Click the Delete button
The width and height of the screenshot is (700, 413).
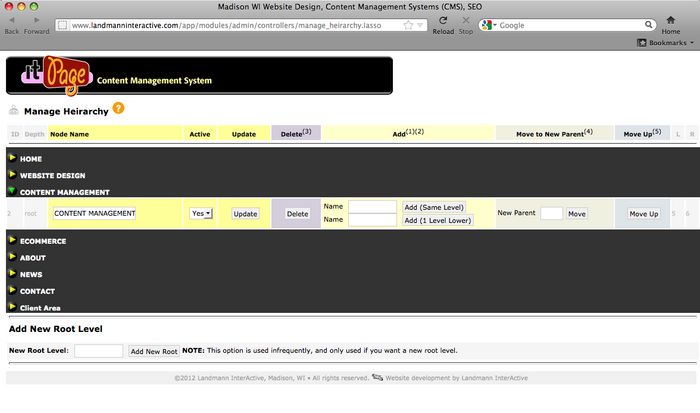297,213
